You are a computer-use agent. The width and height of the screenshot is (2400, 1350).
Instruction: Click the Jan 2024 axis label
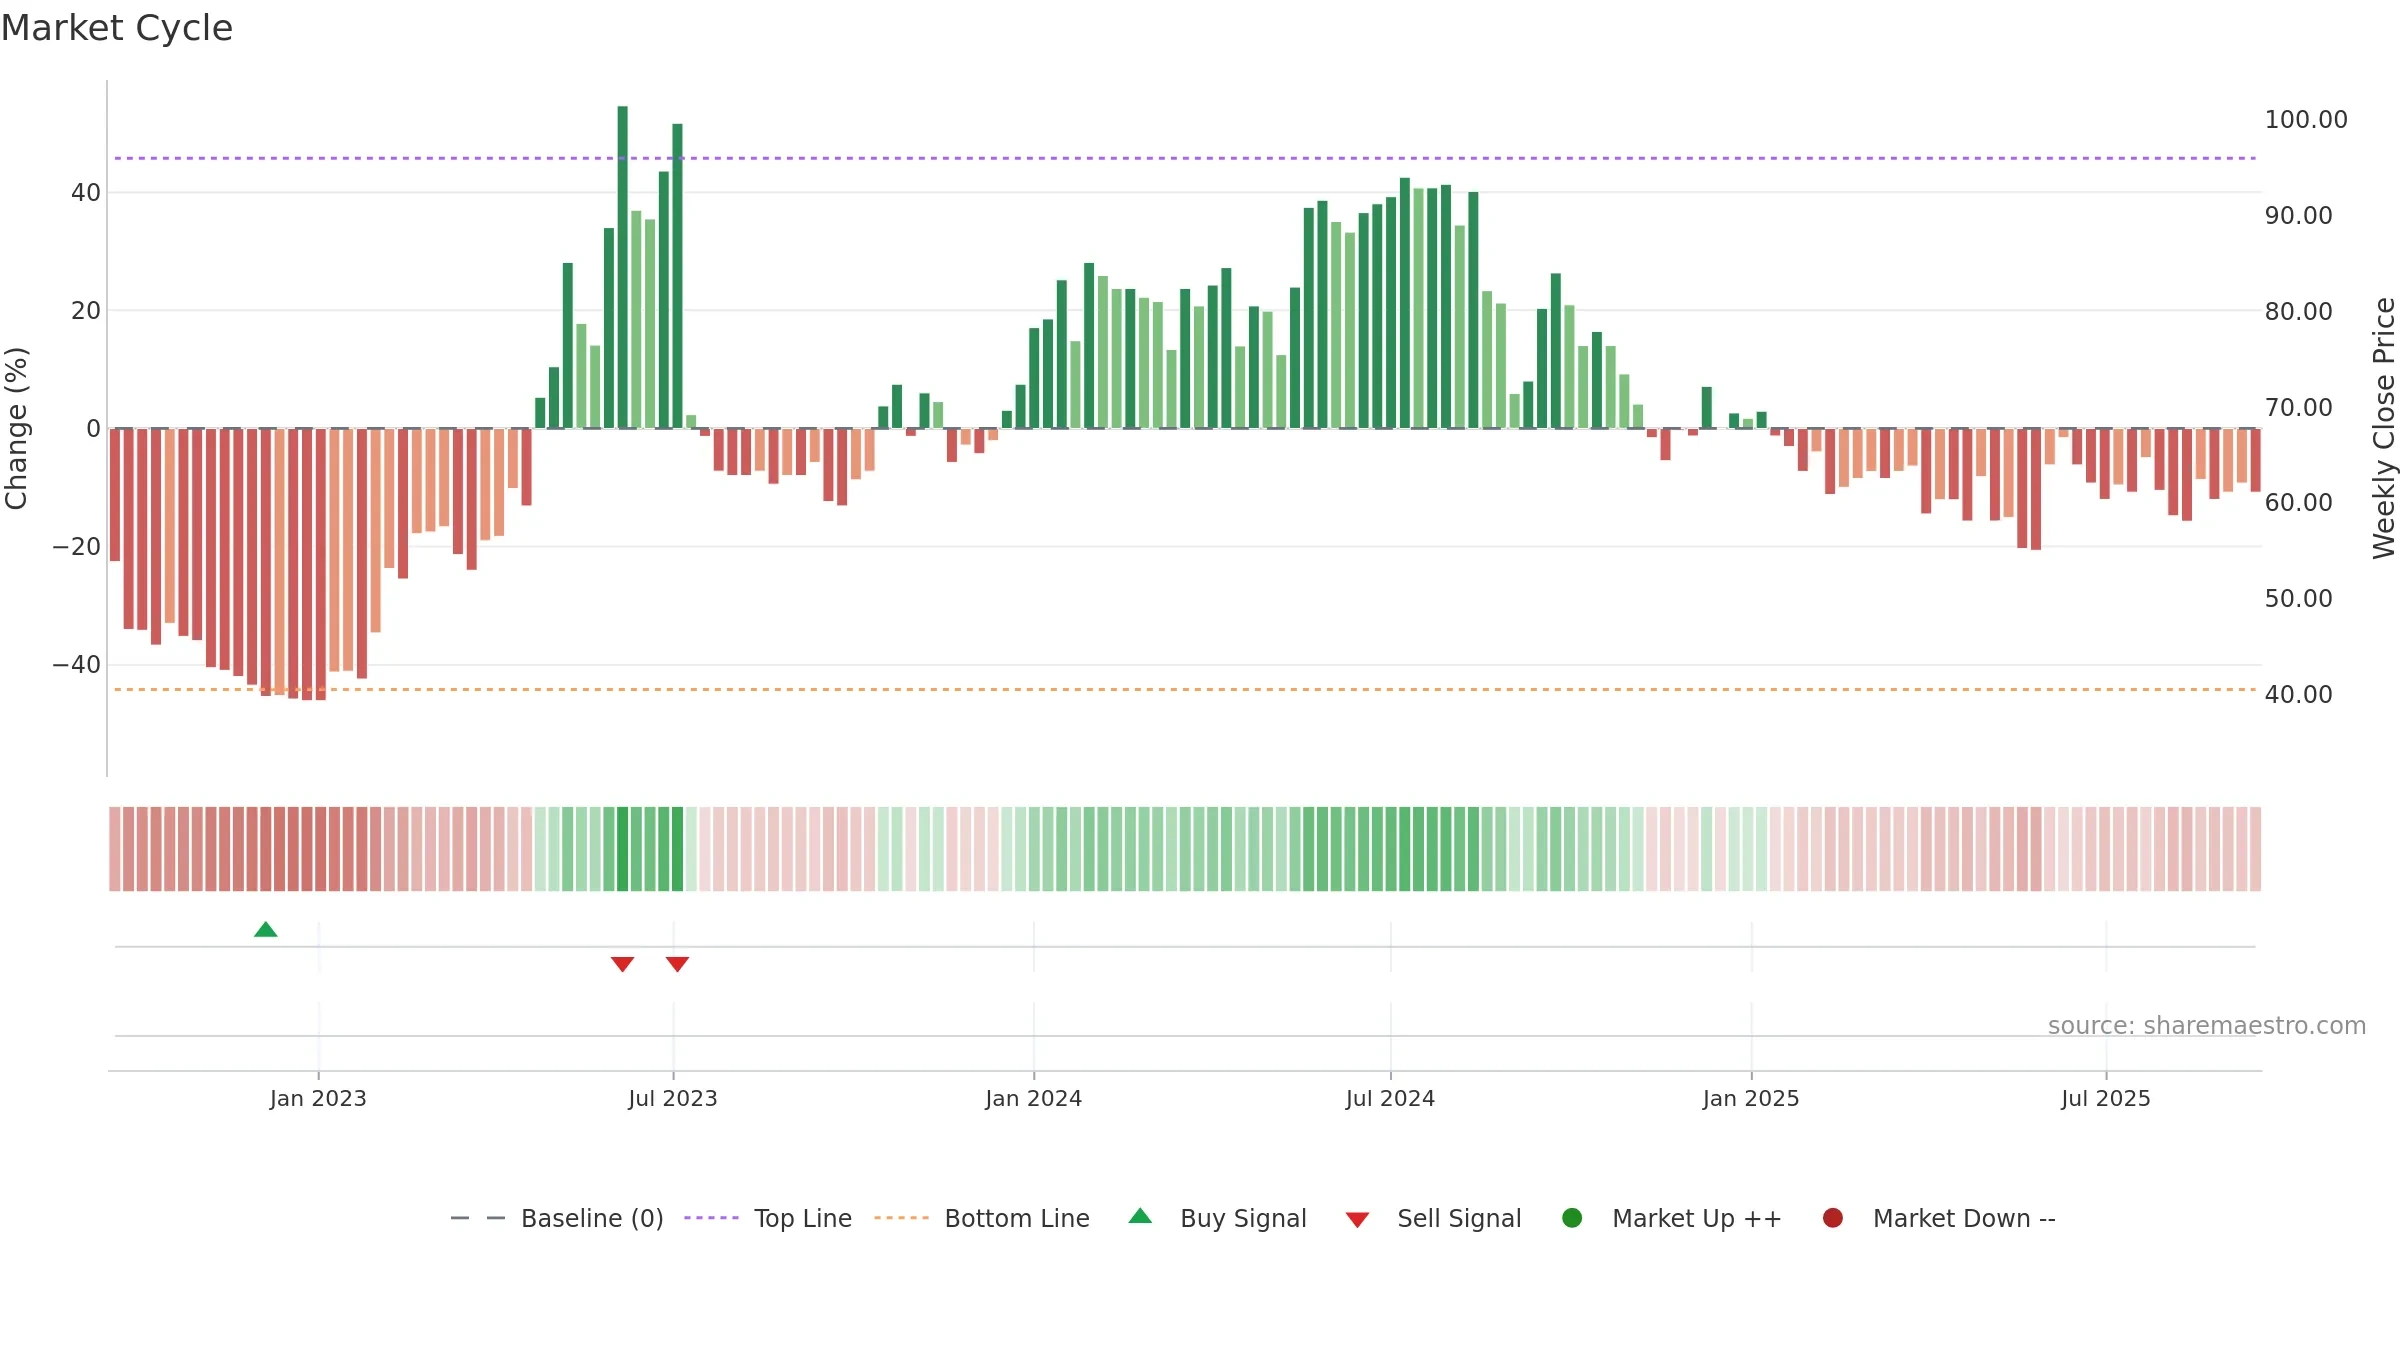(x=1034, y=1099)
